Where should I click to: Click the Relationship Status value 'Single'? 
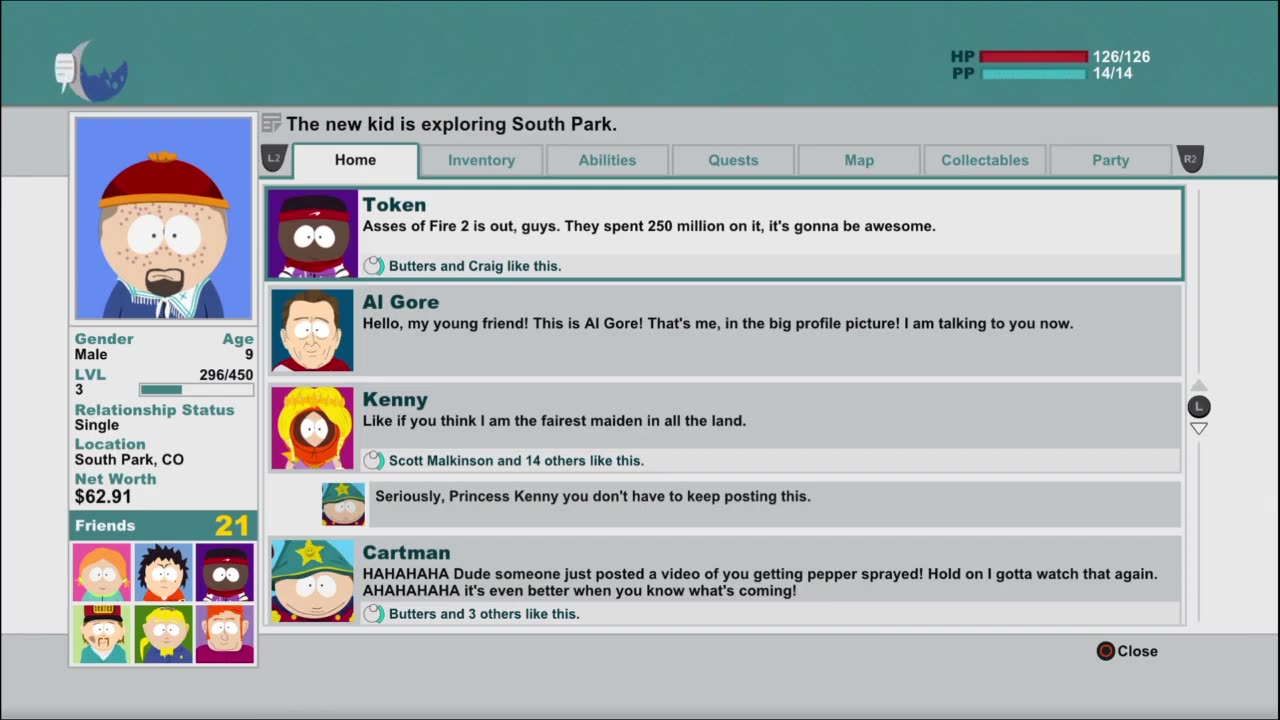pyautogui.click(x=97, y=425)
